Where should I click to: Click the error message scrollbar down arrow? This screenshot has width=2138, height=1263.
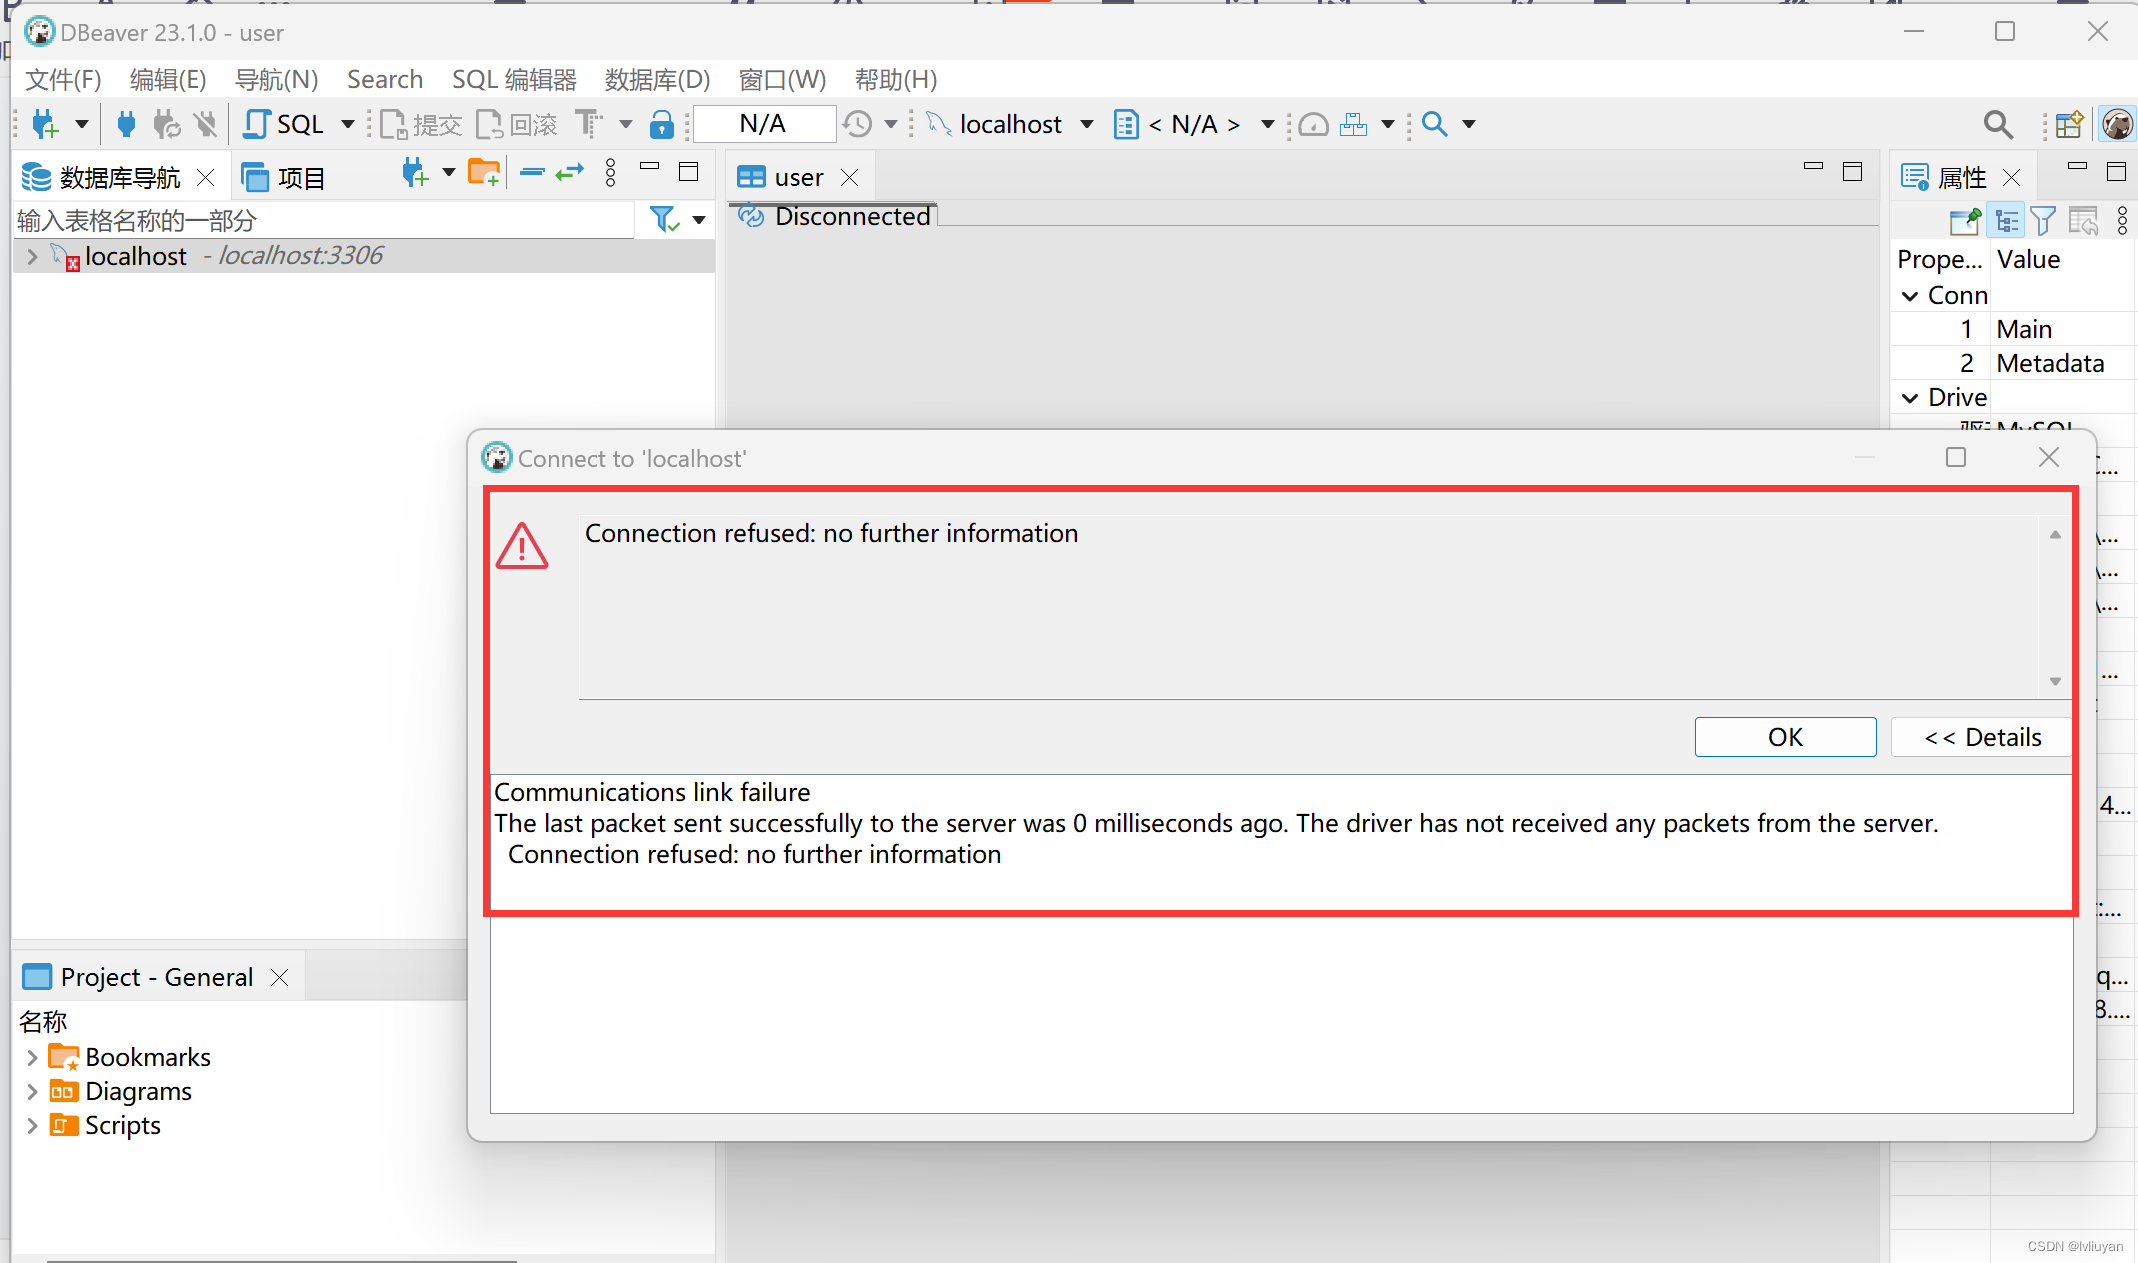(2055, 681)
